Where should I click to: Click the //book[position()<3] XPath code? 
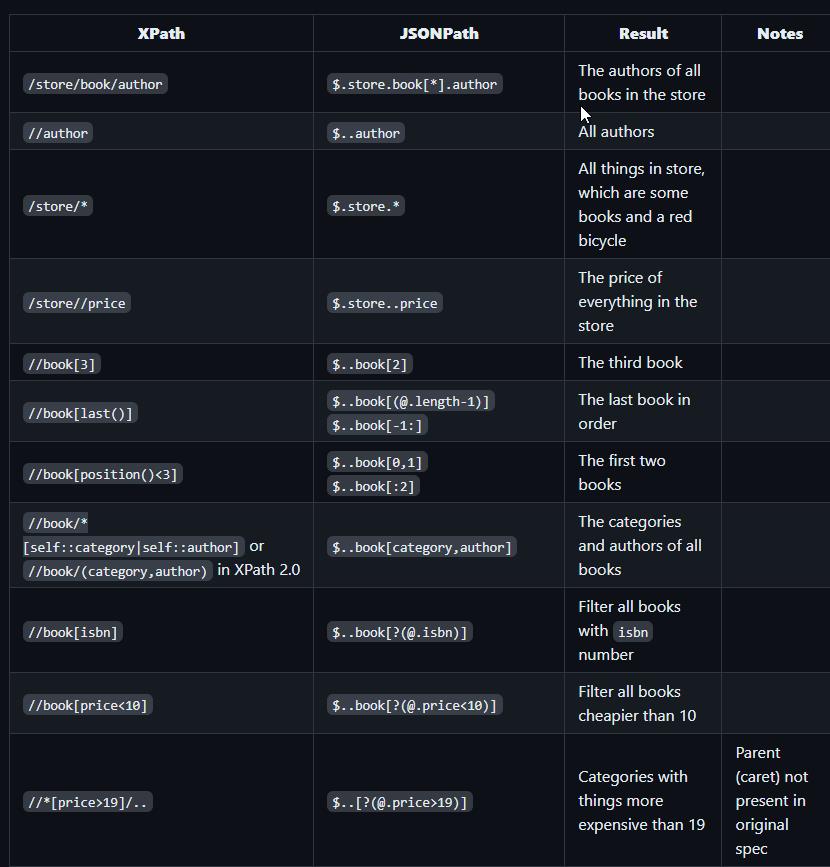[x=103, y=474]
